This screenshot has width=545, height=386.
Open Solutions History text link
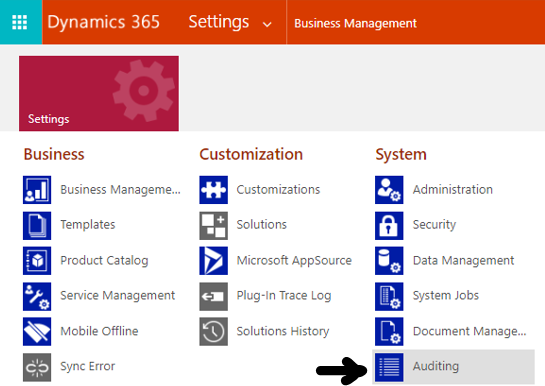[283, 331]
